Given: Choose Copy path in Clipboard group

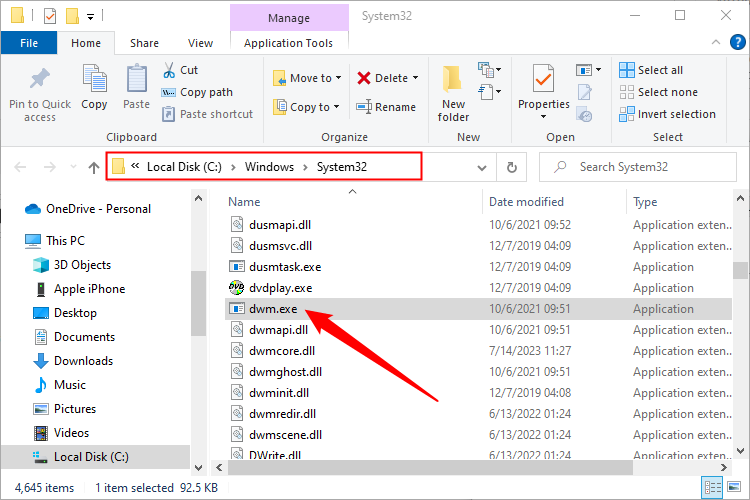Looking at the screenshot, I should click(197, 92).
